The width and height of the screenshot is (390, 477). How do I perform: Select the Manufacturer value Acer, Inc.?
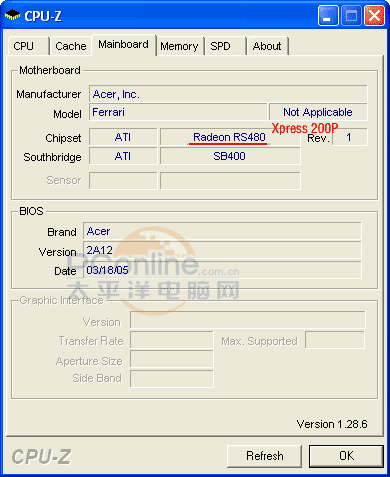click(x=228, y=94)
